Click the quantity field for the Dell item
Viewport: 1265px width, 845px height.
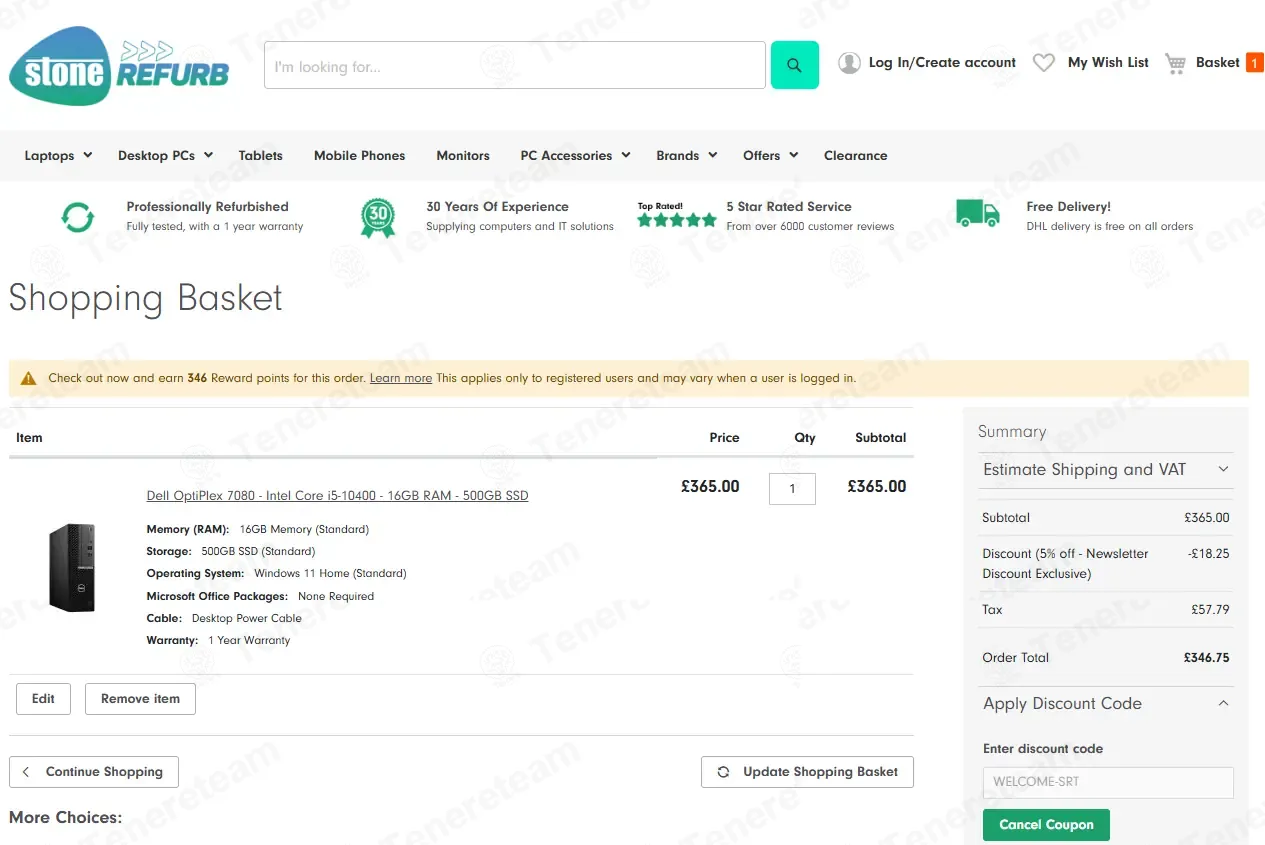[792, 489]
